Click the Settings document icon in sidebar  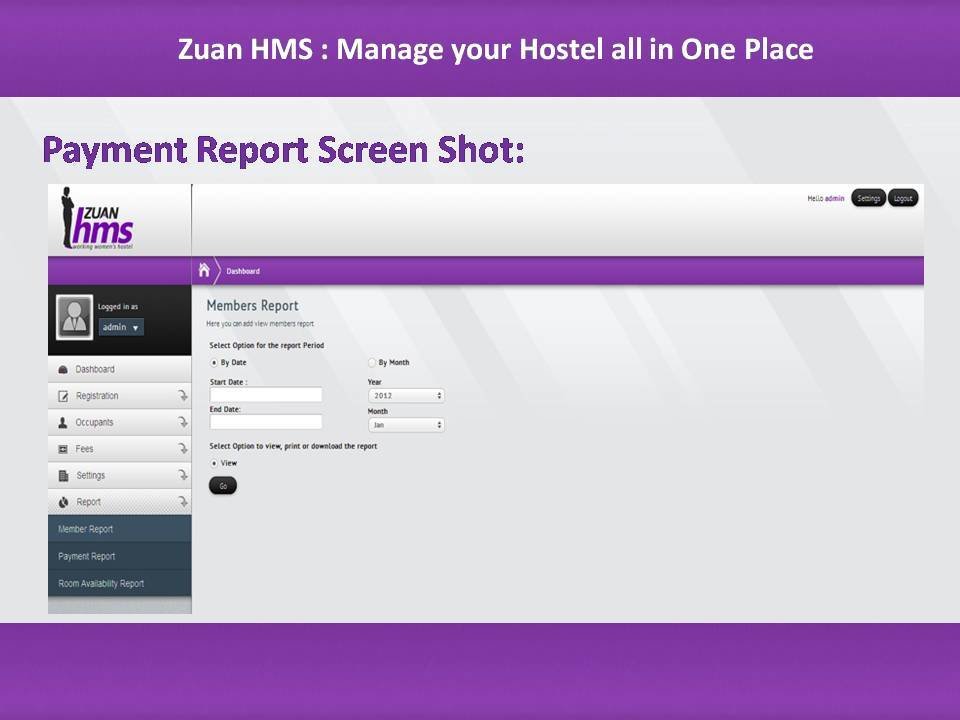[x=63, y=476]
